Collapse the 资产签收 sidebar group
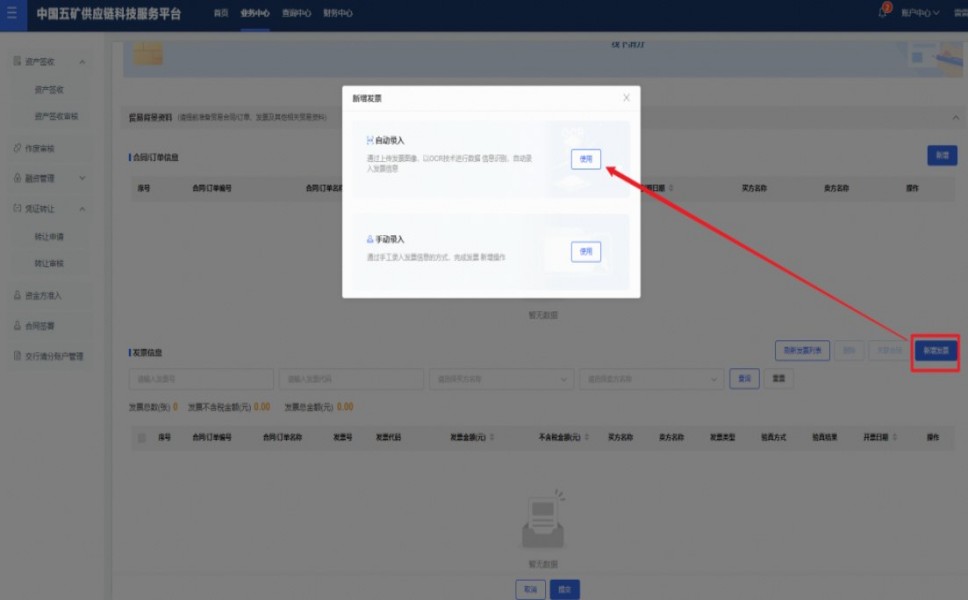This screenshot has height=600, width=968. pos(82,63)
